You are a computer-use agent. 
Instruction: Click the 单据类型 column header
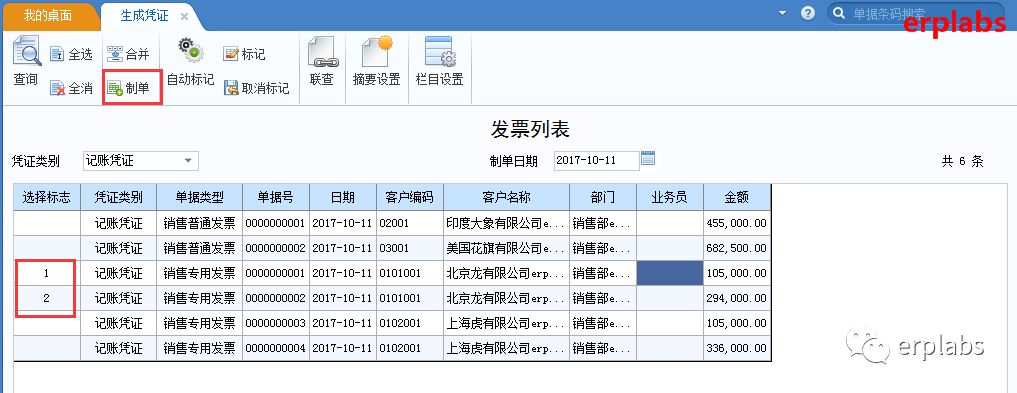200,197
